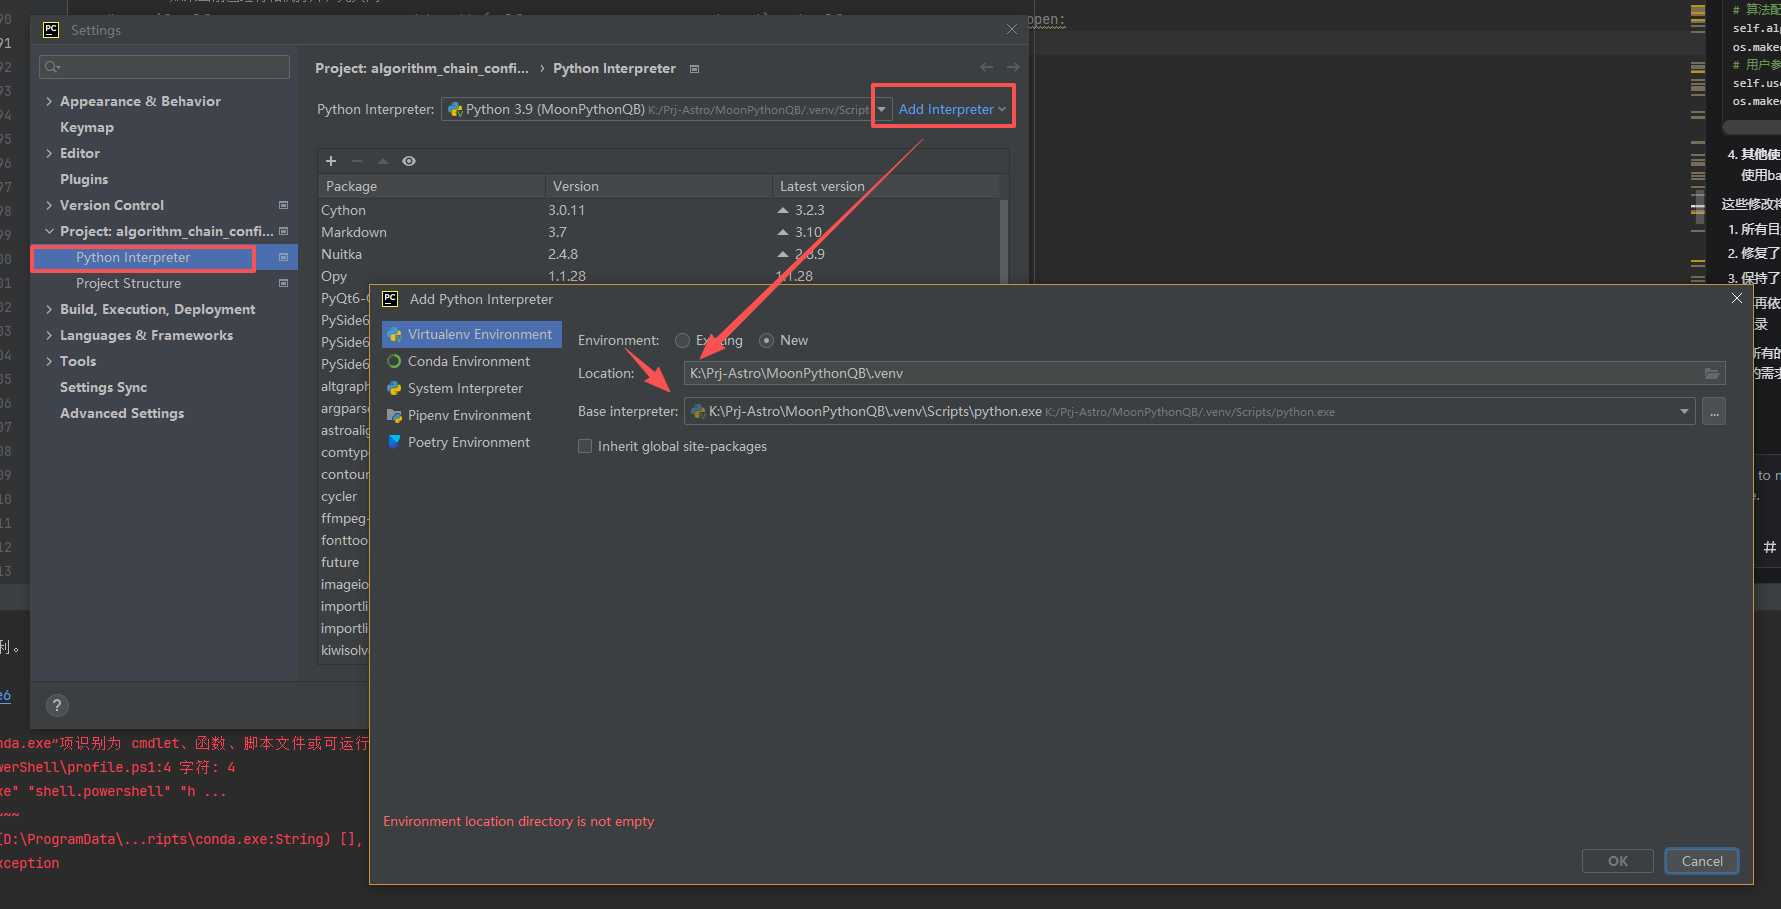Select the cycler package row
Image resolution: width=1781 pixels, height=909 pixels.
point(344,496)
